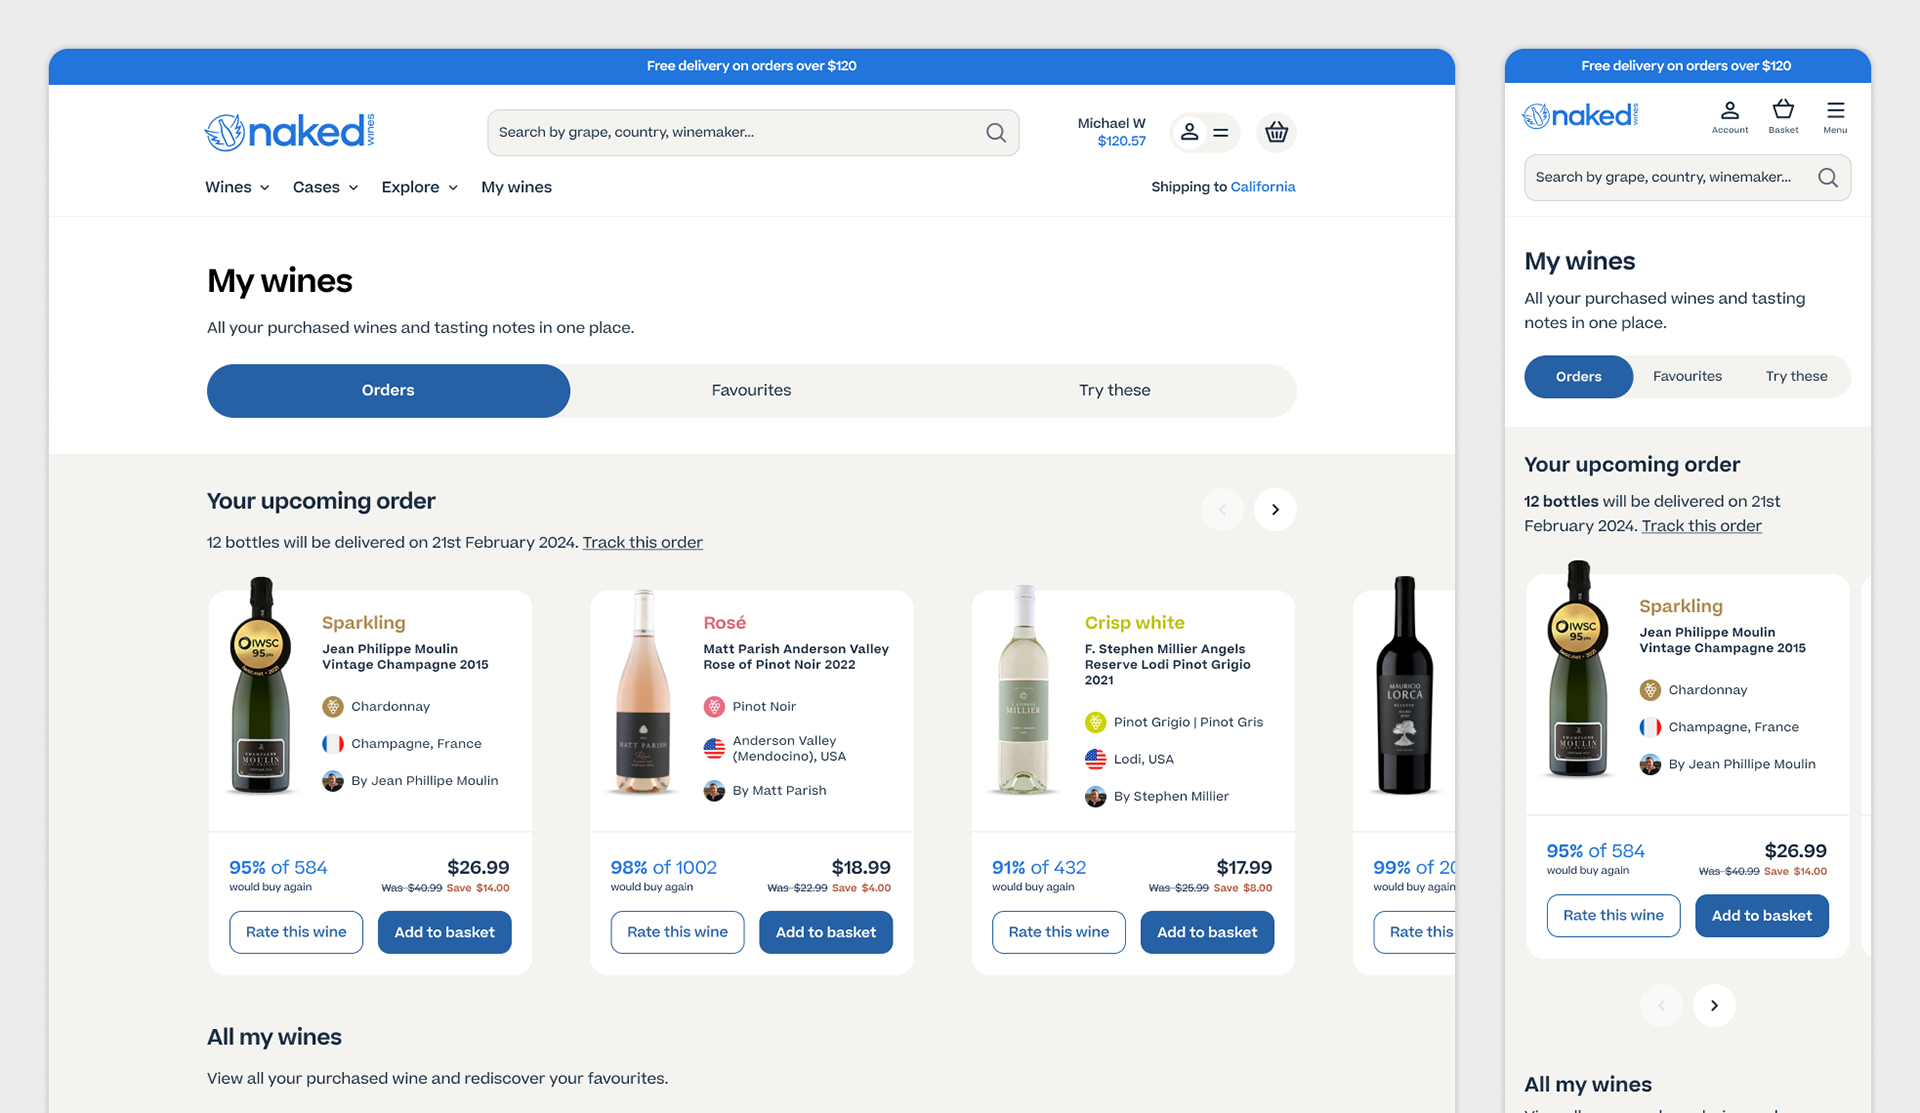Add the $17.99 Crisp white to basket
1920x1113 pixels.
(x=1207, y=932)
